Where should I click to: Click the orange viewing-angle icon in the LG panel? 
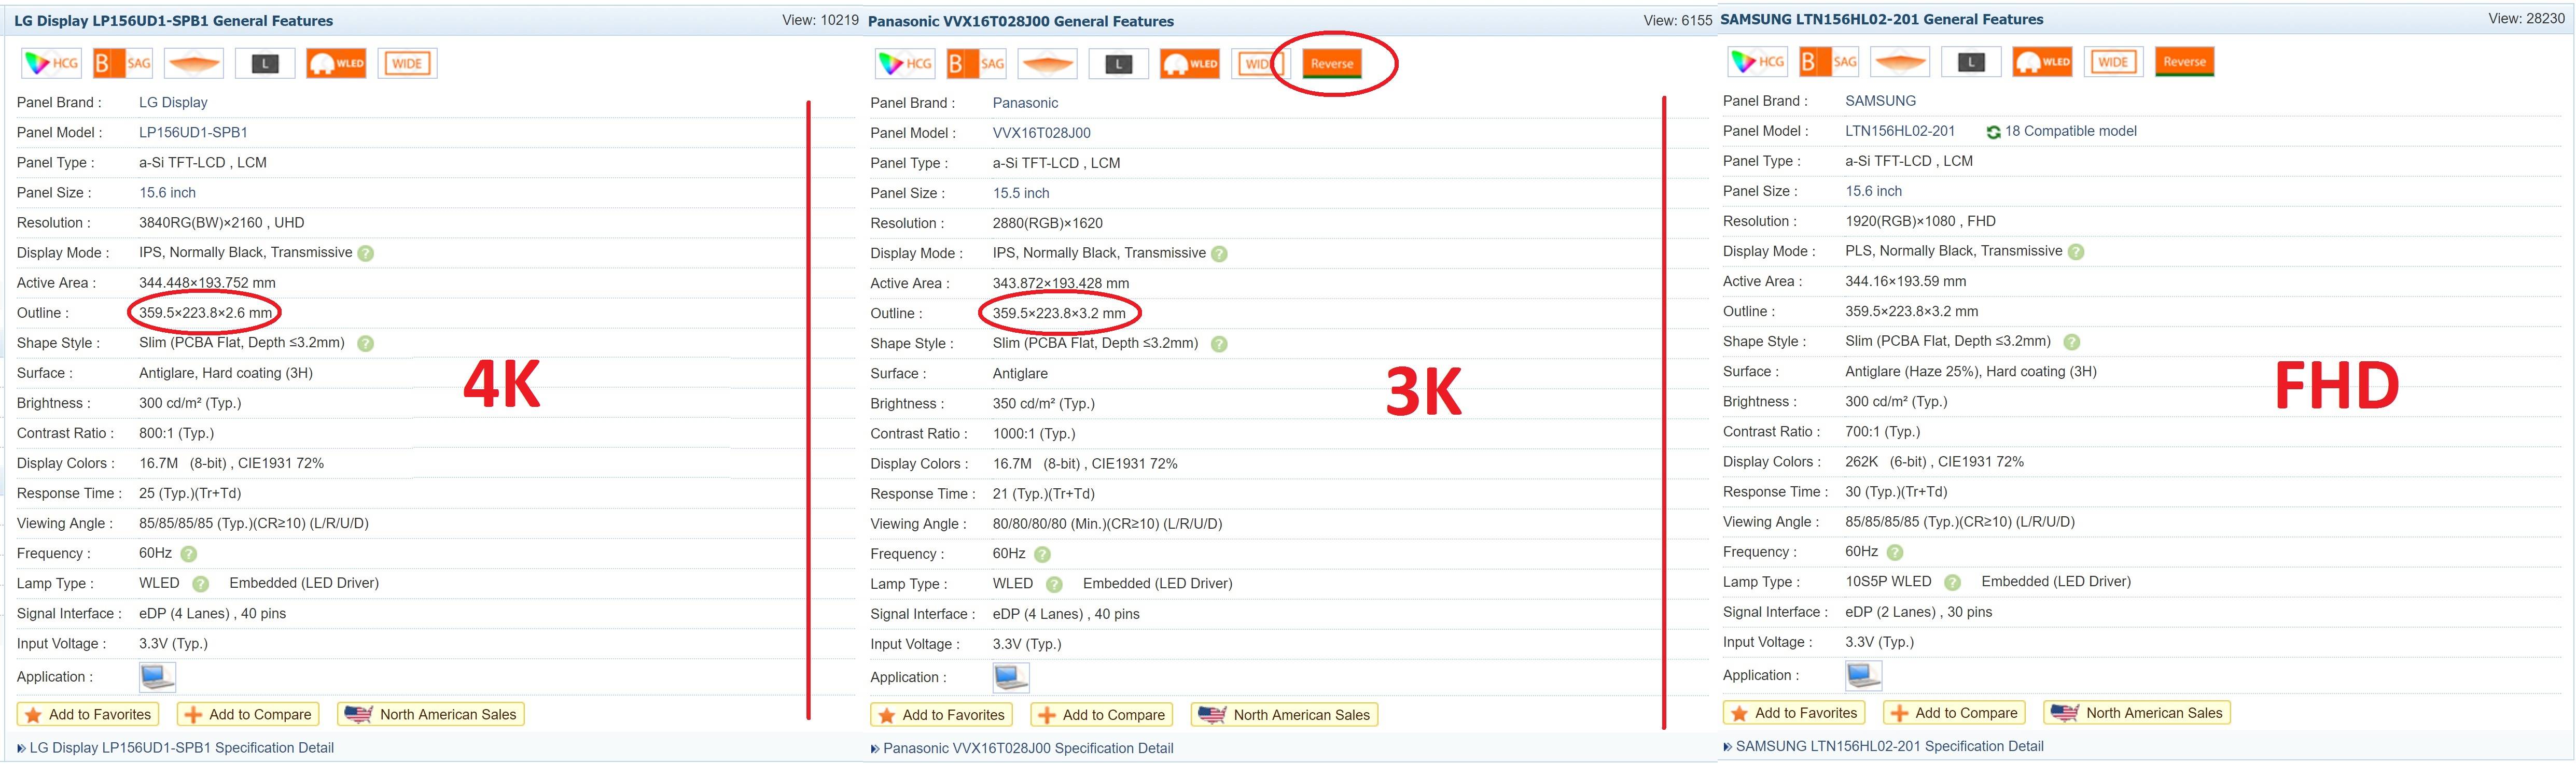coord(194,63)
